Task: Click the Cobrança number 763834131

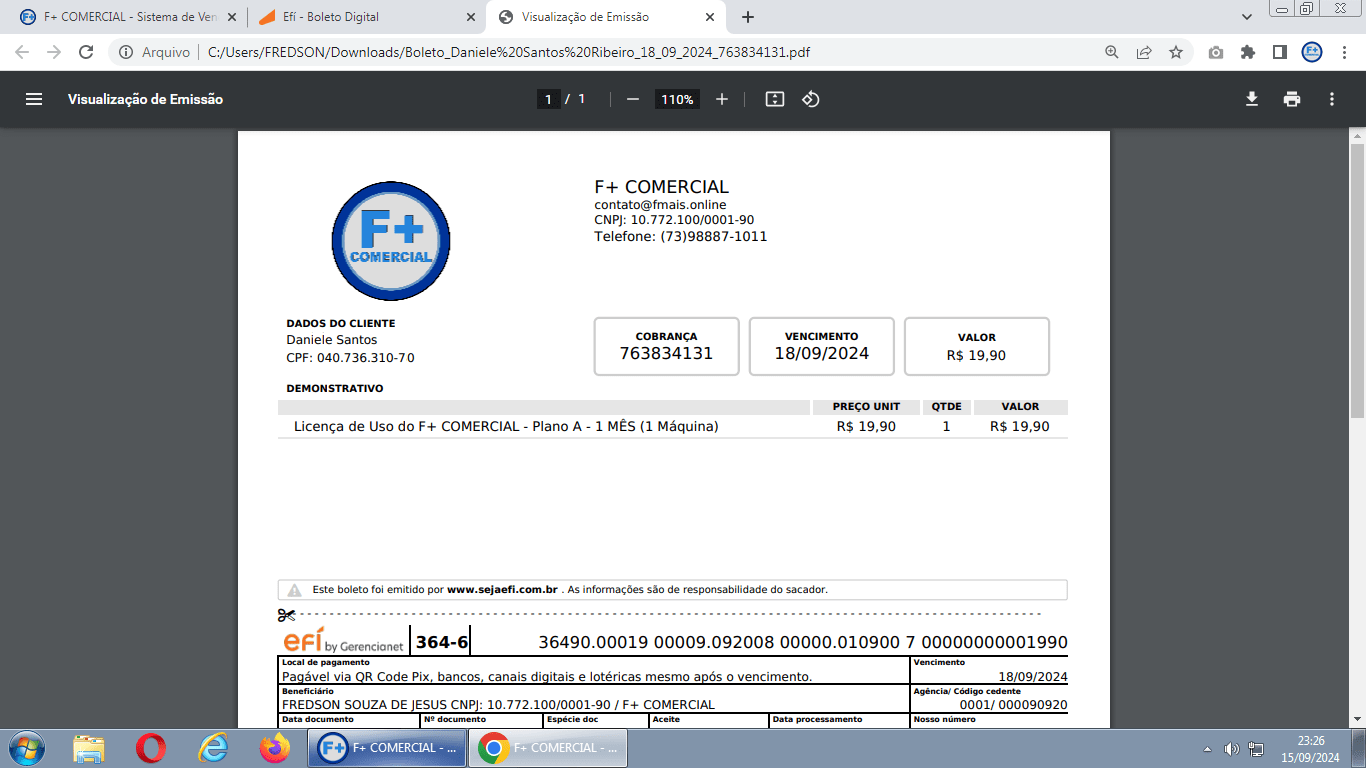Action: pos(666,353)
